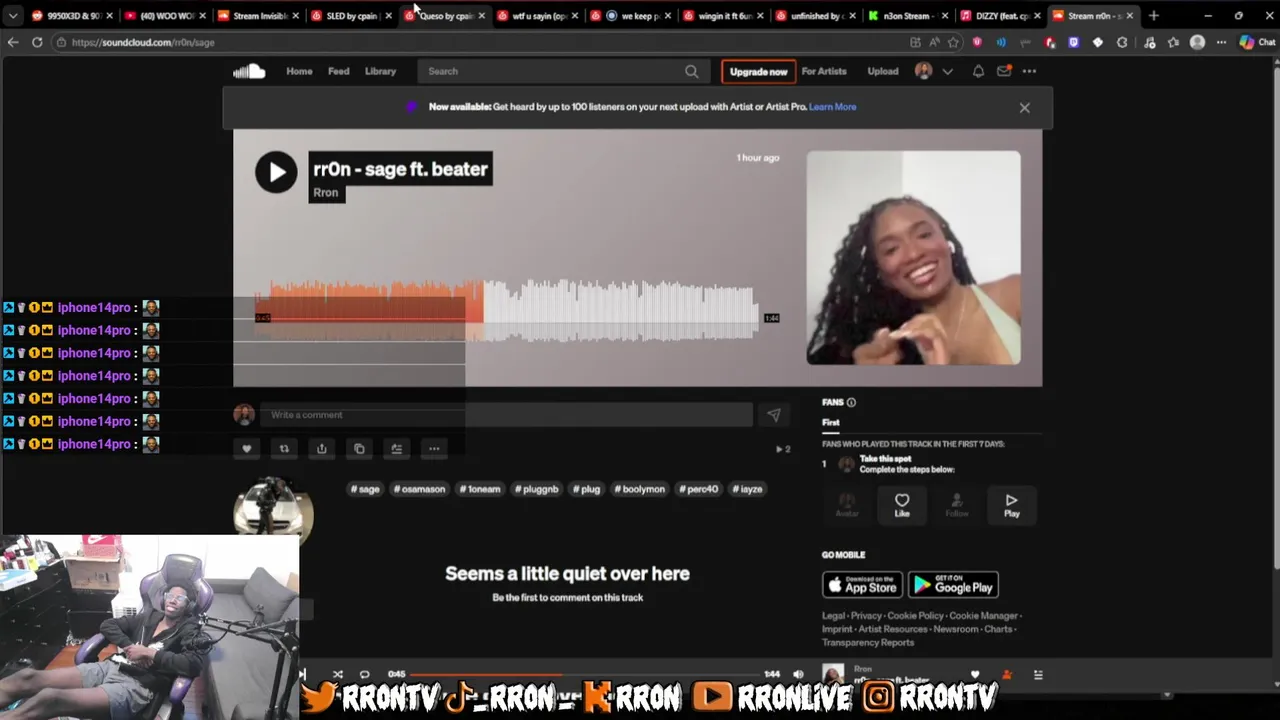Switch to SLED by cpain browser tab
This screenshot has width=1280, height=720.
349,16
